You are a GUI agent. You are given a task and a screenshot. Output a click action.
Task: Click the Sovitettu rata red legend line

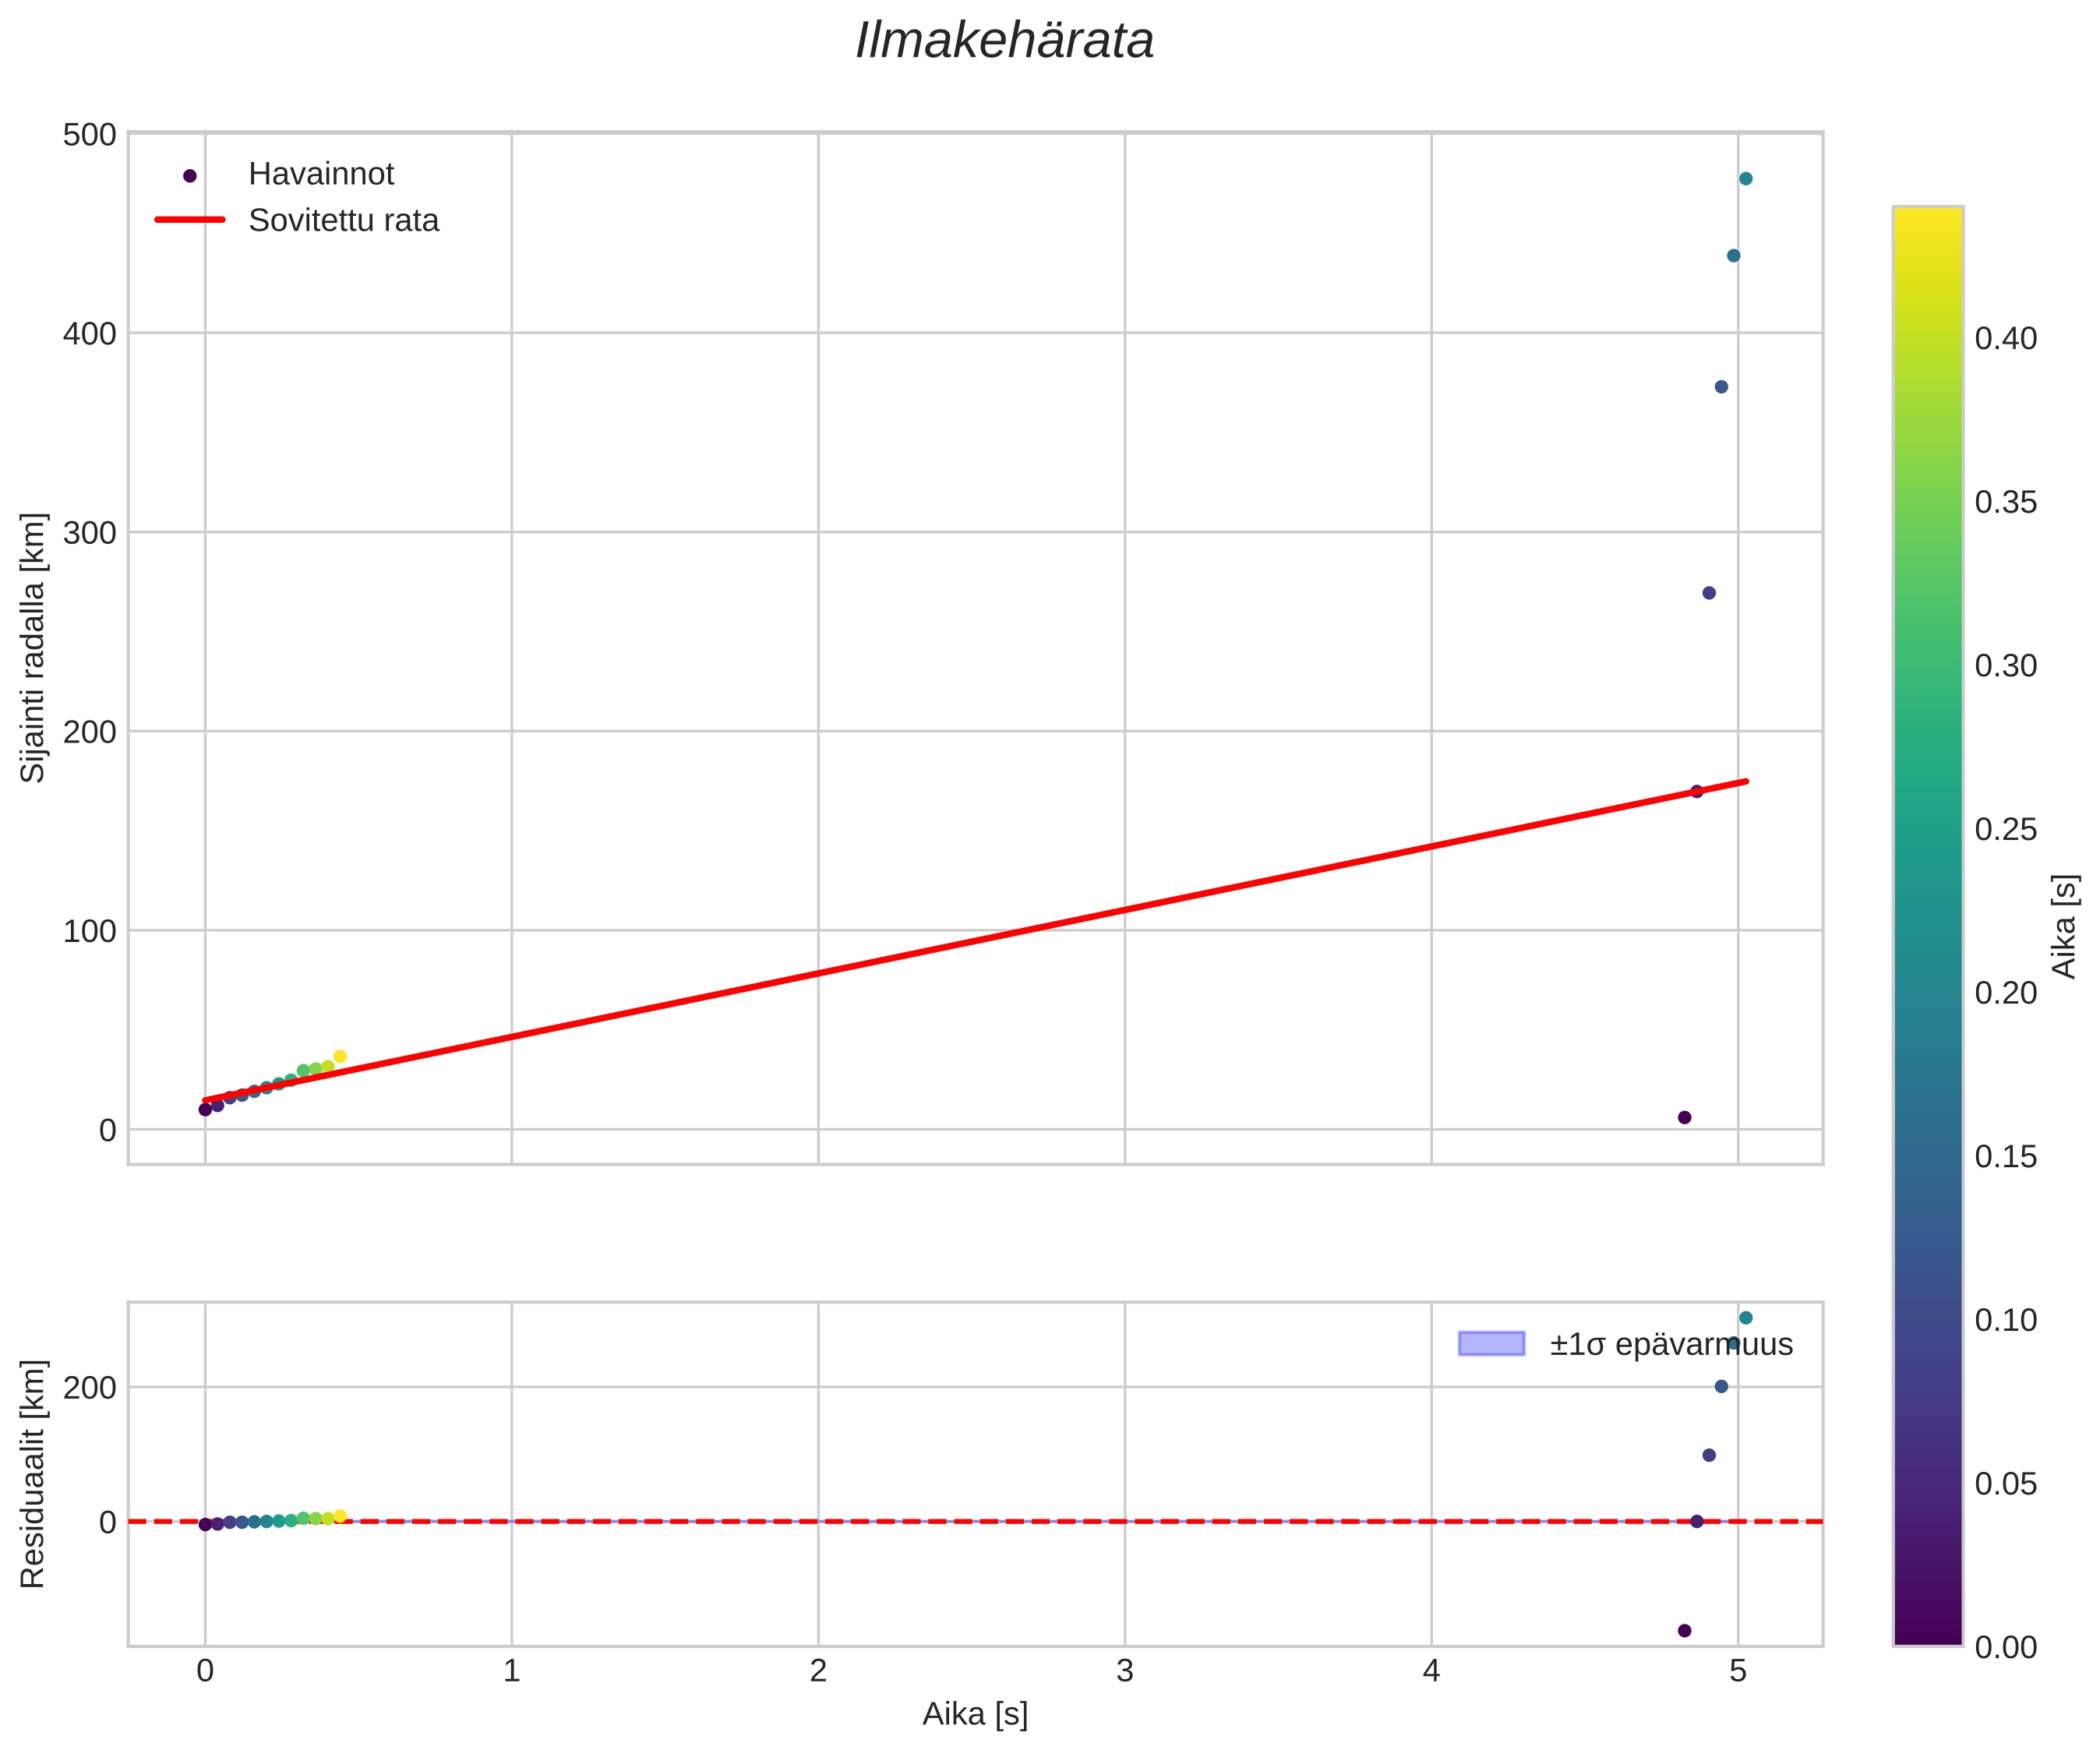[190, 220]
